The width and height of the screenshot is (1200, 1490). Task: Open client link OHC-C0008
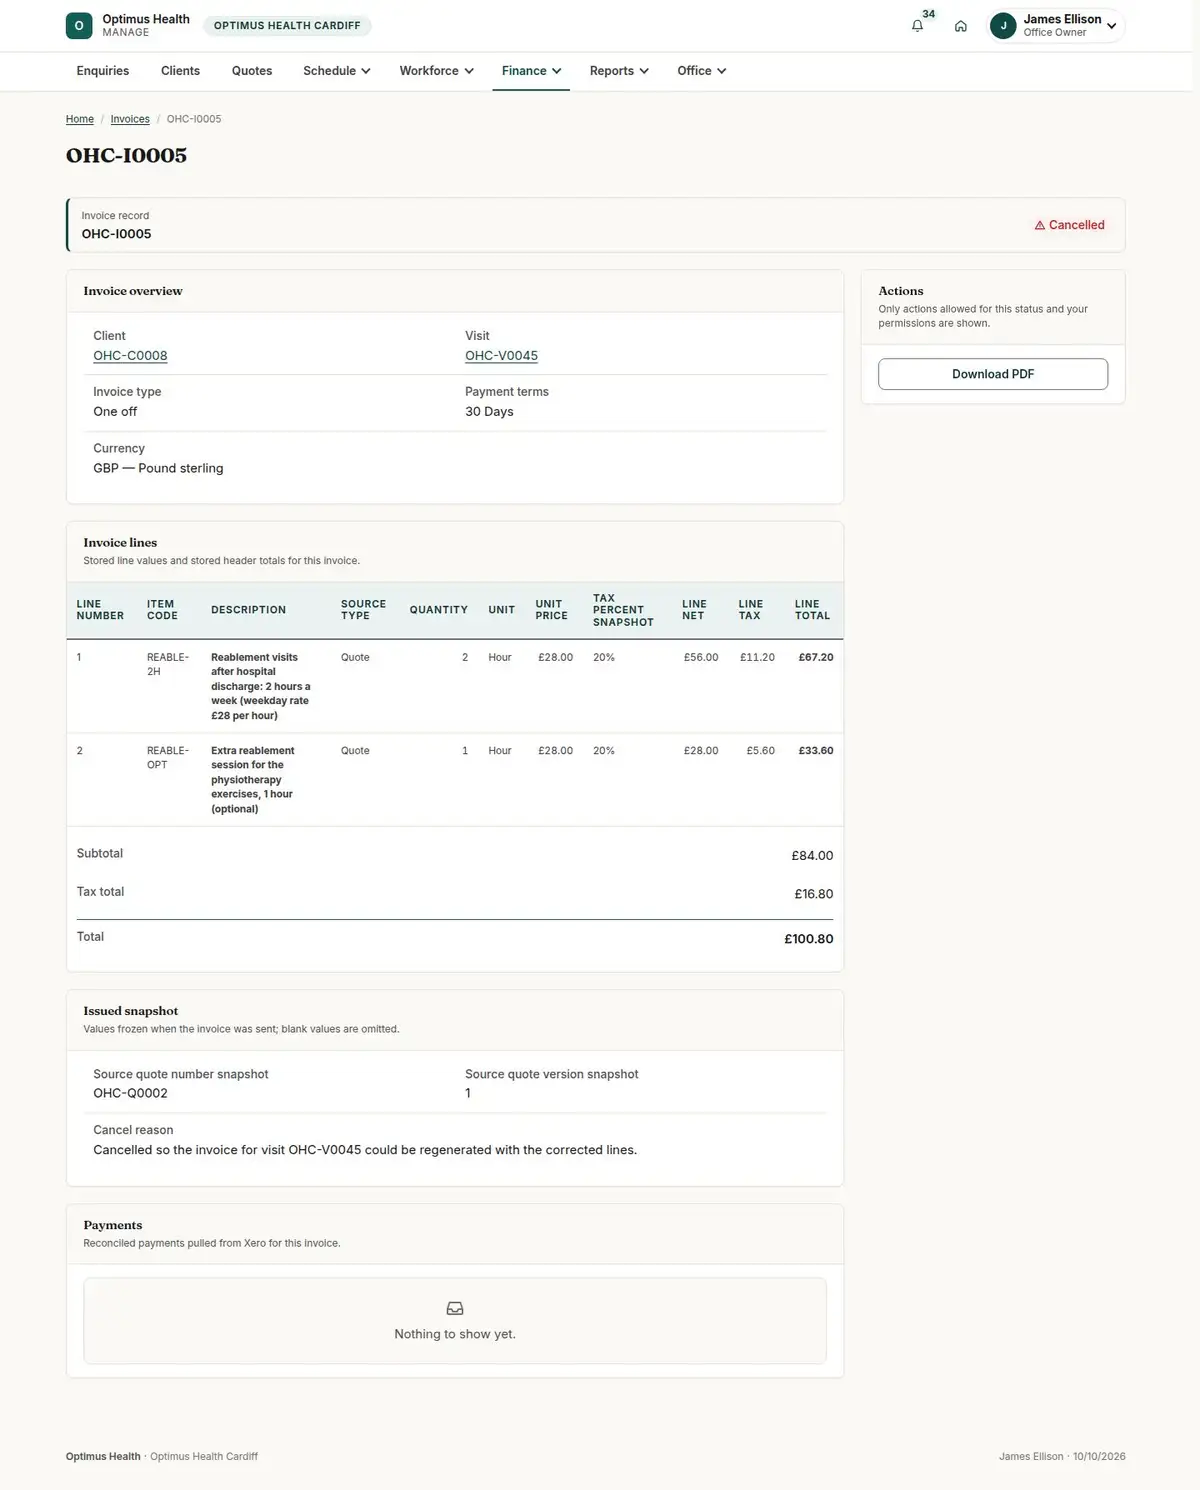[130, 356]
